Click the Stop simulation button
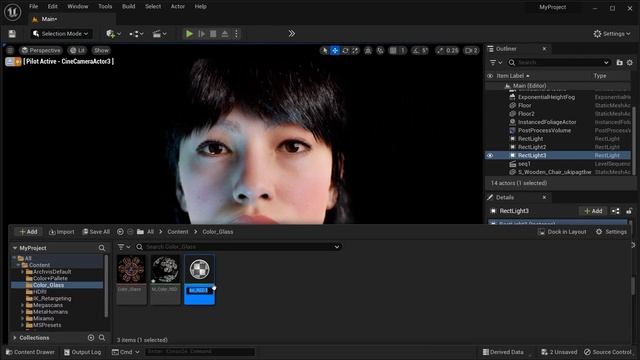This screenshot has width=640, height=360. click(x=213, y=34)
